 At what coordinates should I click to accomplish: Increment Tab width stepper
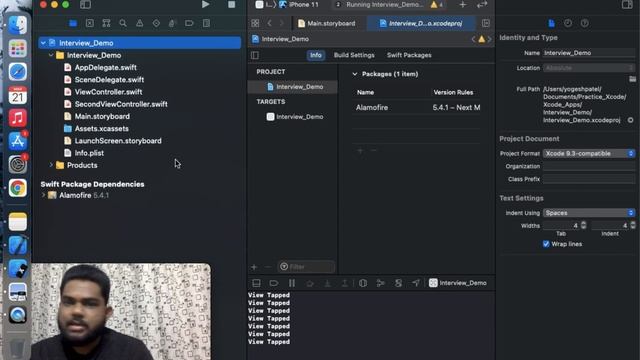584,223
